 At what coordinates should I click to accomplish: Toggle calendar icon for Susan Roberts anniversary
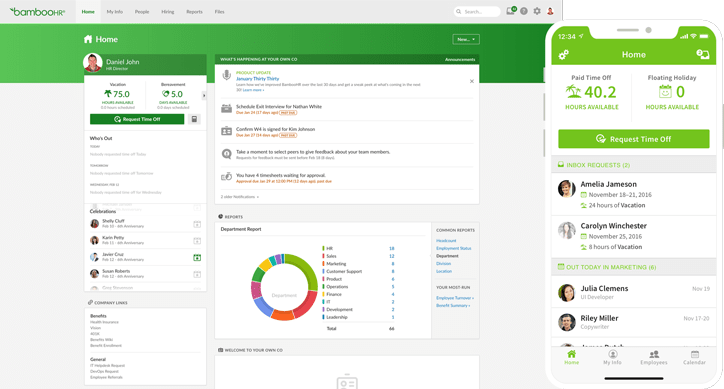tap(197, 274)
